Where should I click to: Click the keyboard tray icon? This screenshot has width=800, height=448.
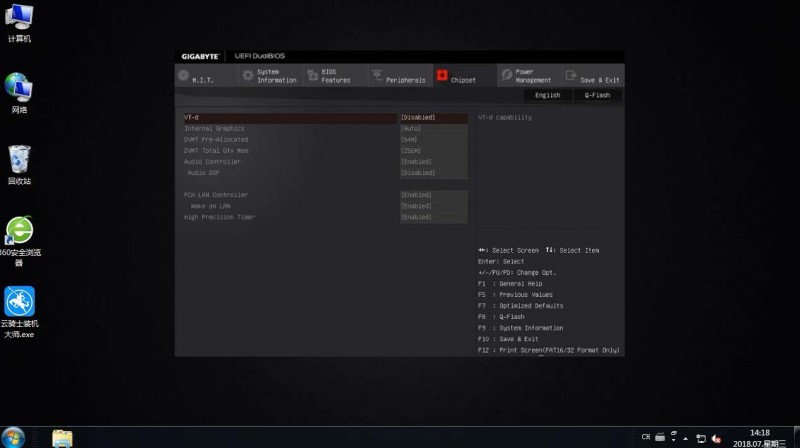pos(660,437)
